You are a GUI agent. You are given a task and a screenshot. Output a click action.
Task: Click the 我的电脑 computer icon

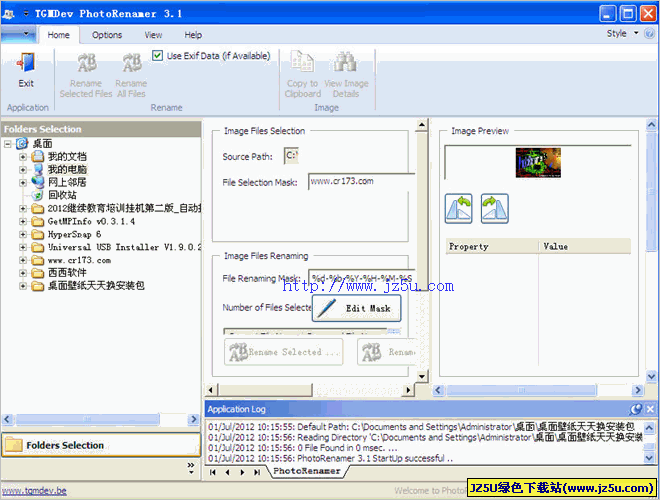point(38,170)
